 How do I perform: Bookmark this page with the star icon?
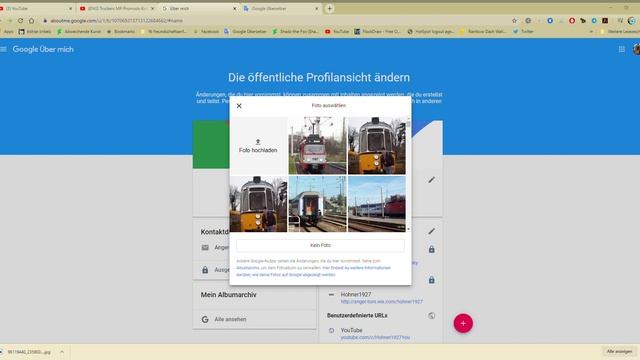(x=514, y=20)
